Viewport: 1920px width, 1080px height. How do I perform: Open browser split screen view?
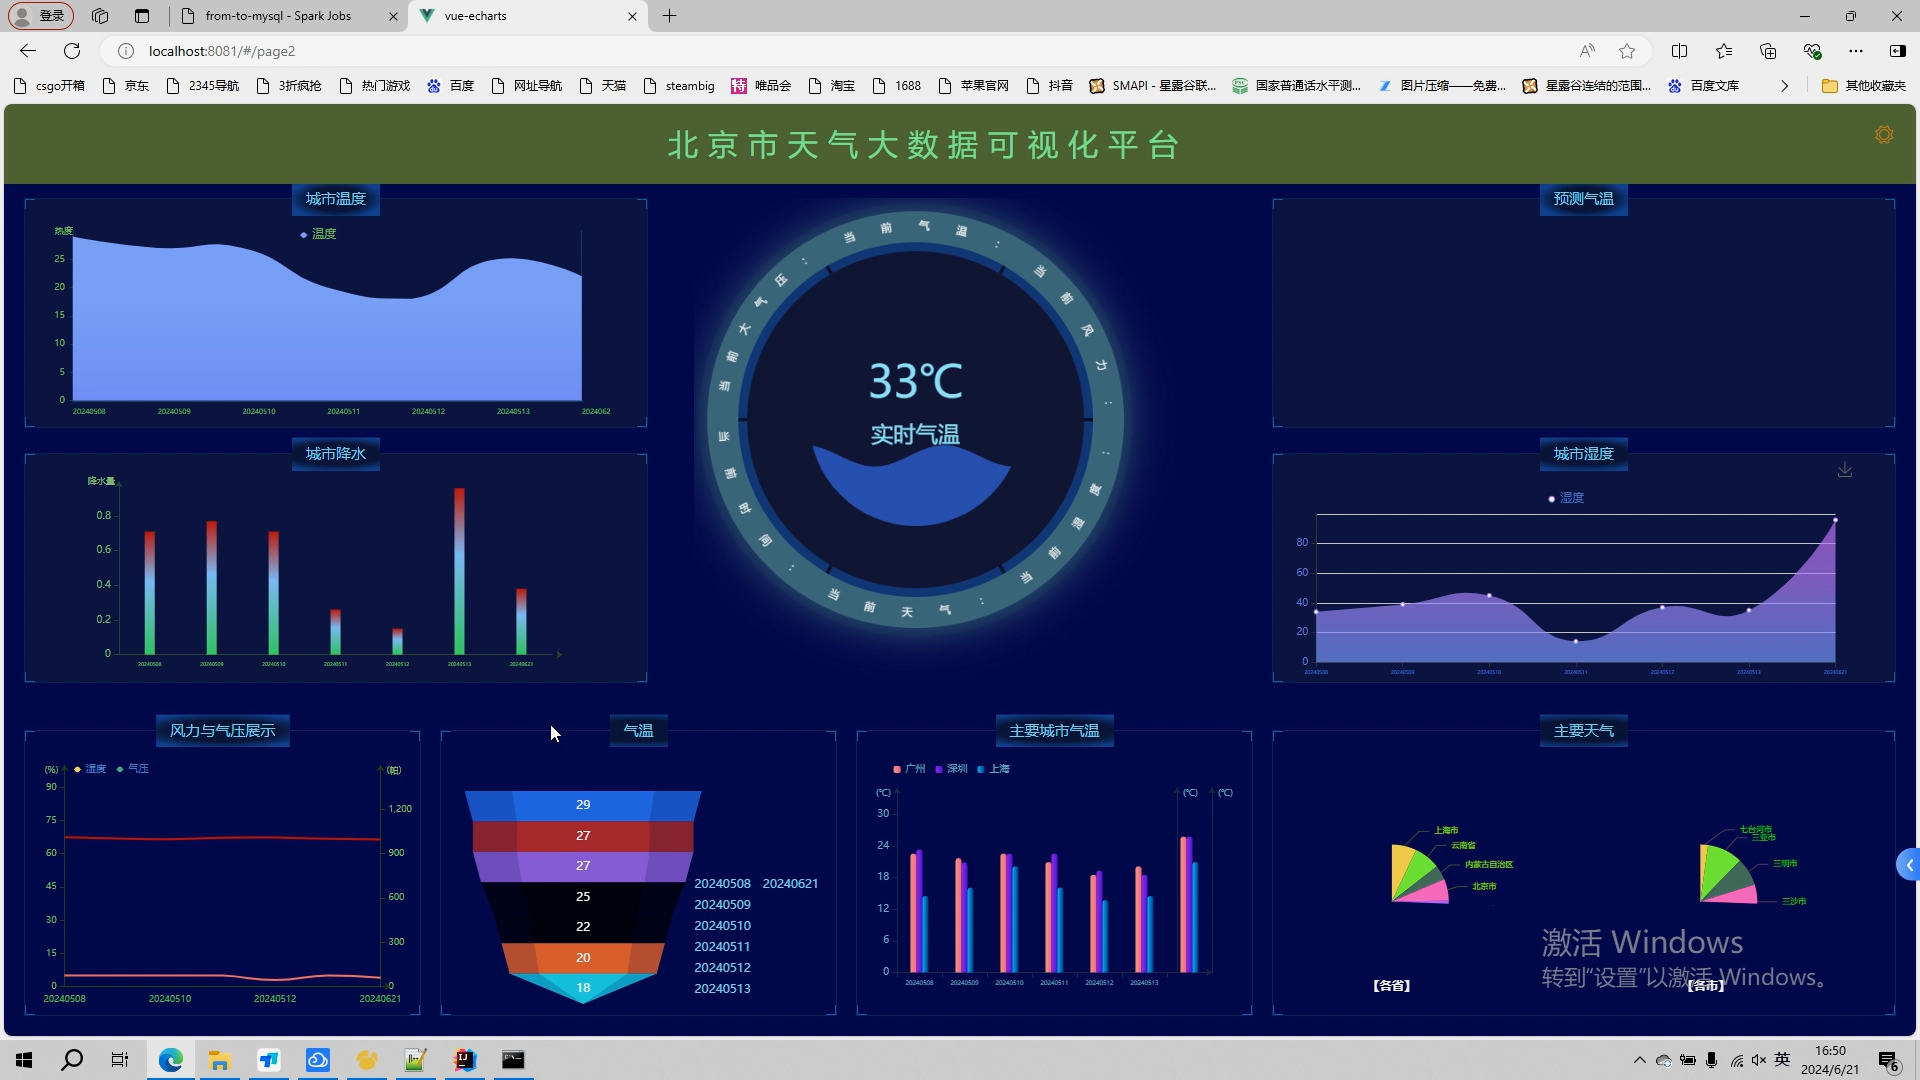(x=1679, y=51)
